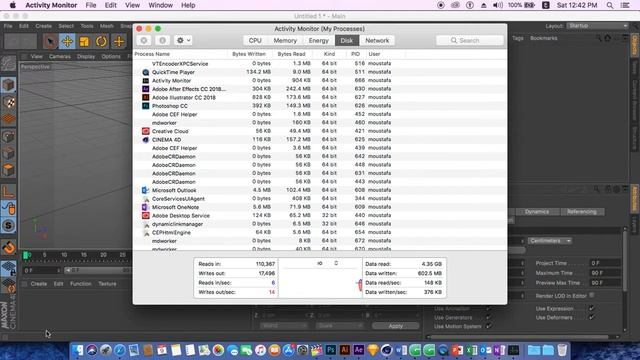The height and width of the screenshot is (360, 640).
Task: Open the iTunes music icon in the Dock
Action: pyautogui.click(x=260, y=350)
